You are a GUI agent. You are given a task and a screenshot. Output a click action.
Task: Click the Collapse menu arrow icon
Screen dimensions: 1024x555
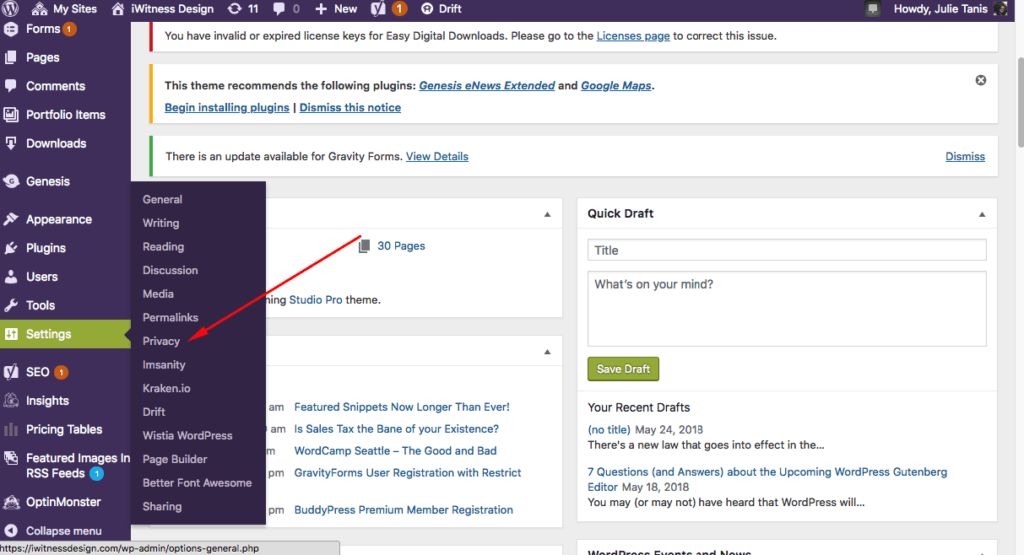[x=10, y=531]
